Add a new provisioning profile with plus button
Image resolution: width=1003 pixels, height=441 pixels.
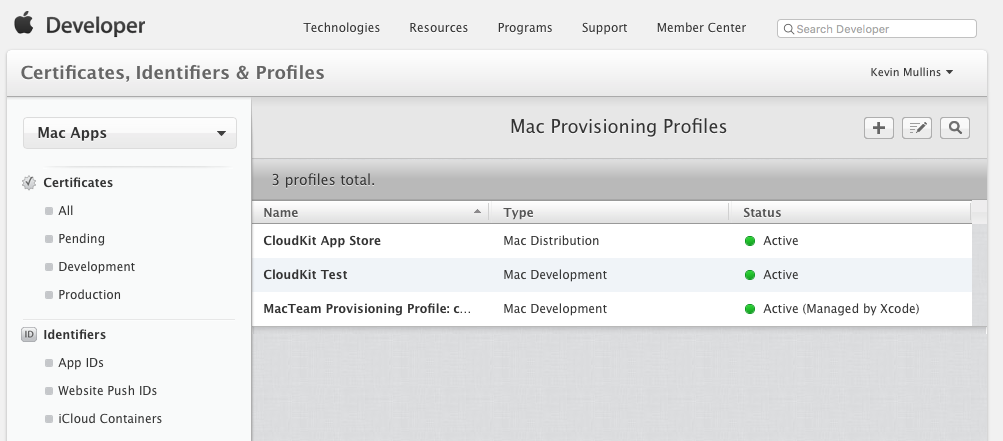pyautogui.click(x=879, y=128)
